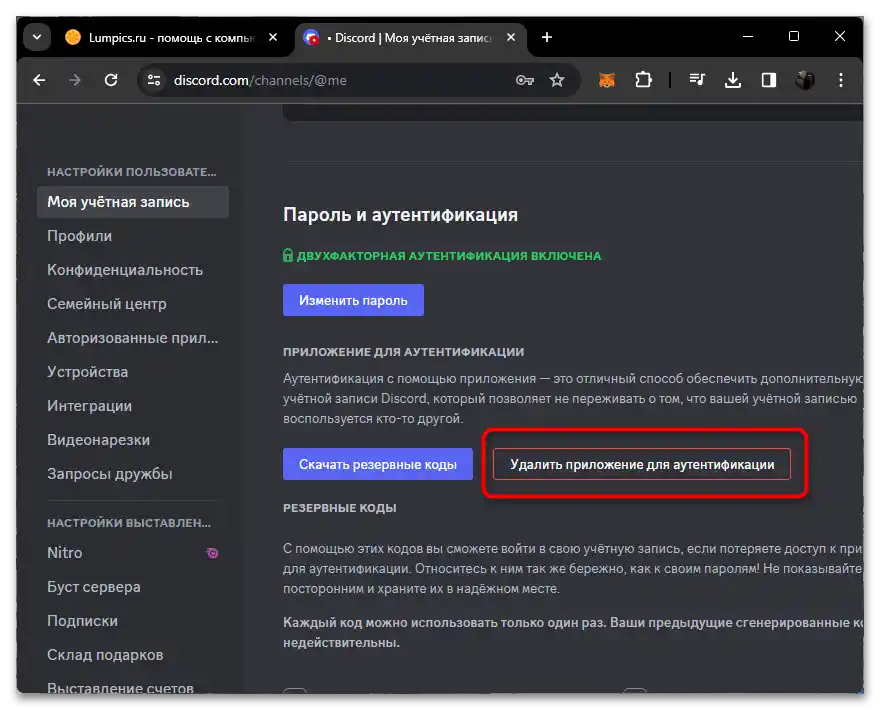This screenshot has height=710, width=880.
Task: Open Устройства settings
Action: coord(132,372)
